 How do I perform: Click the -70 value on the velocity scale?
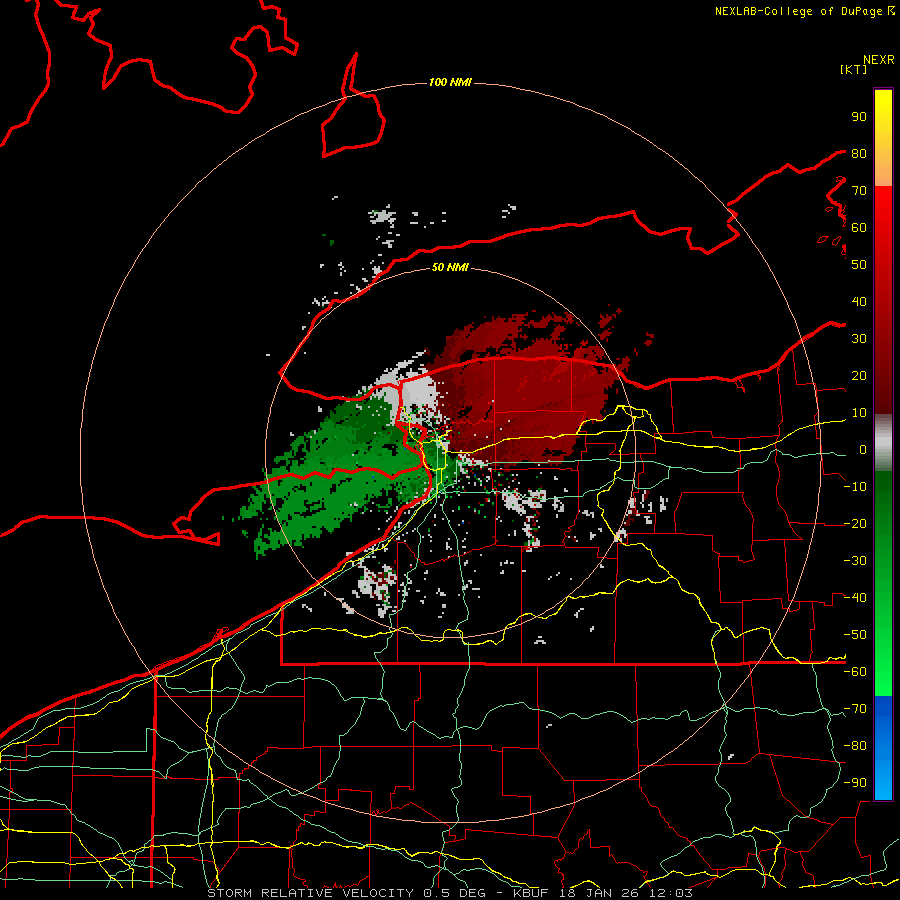click(855, 709)
